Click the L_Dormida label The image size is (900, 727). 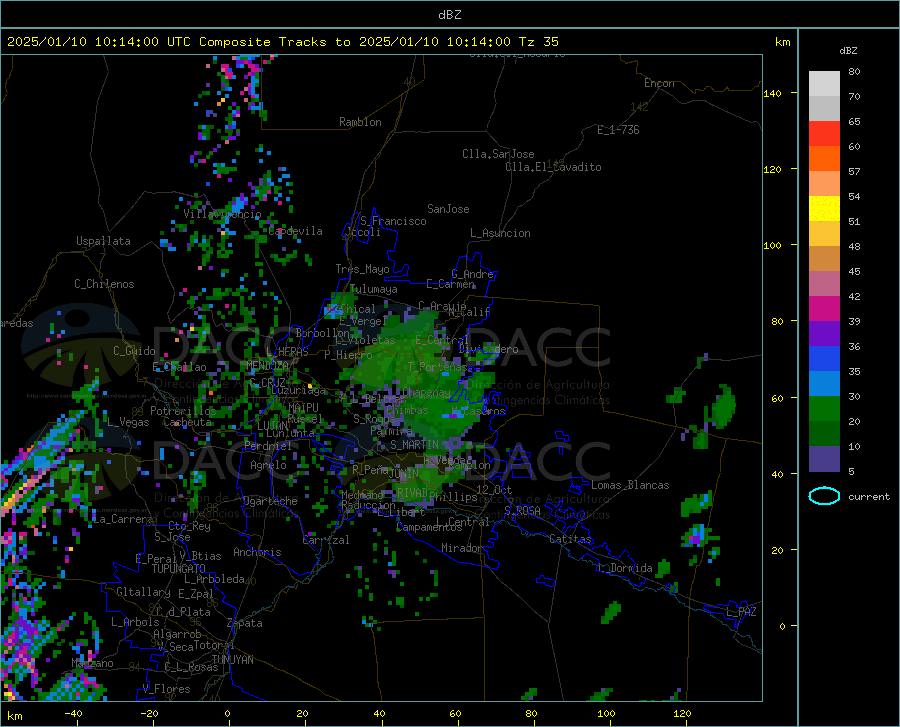625,568
